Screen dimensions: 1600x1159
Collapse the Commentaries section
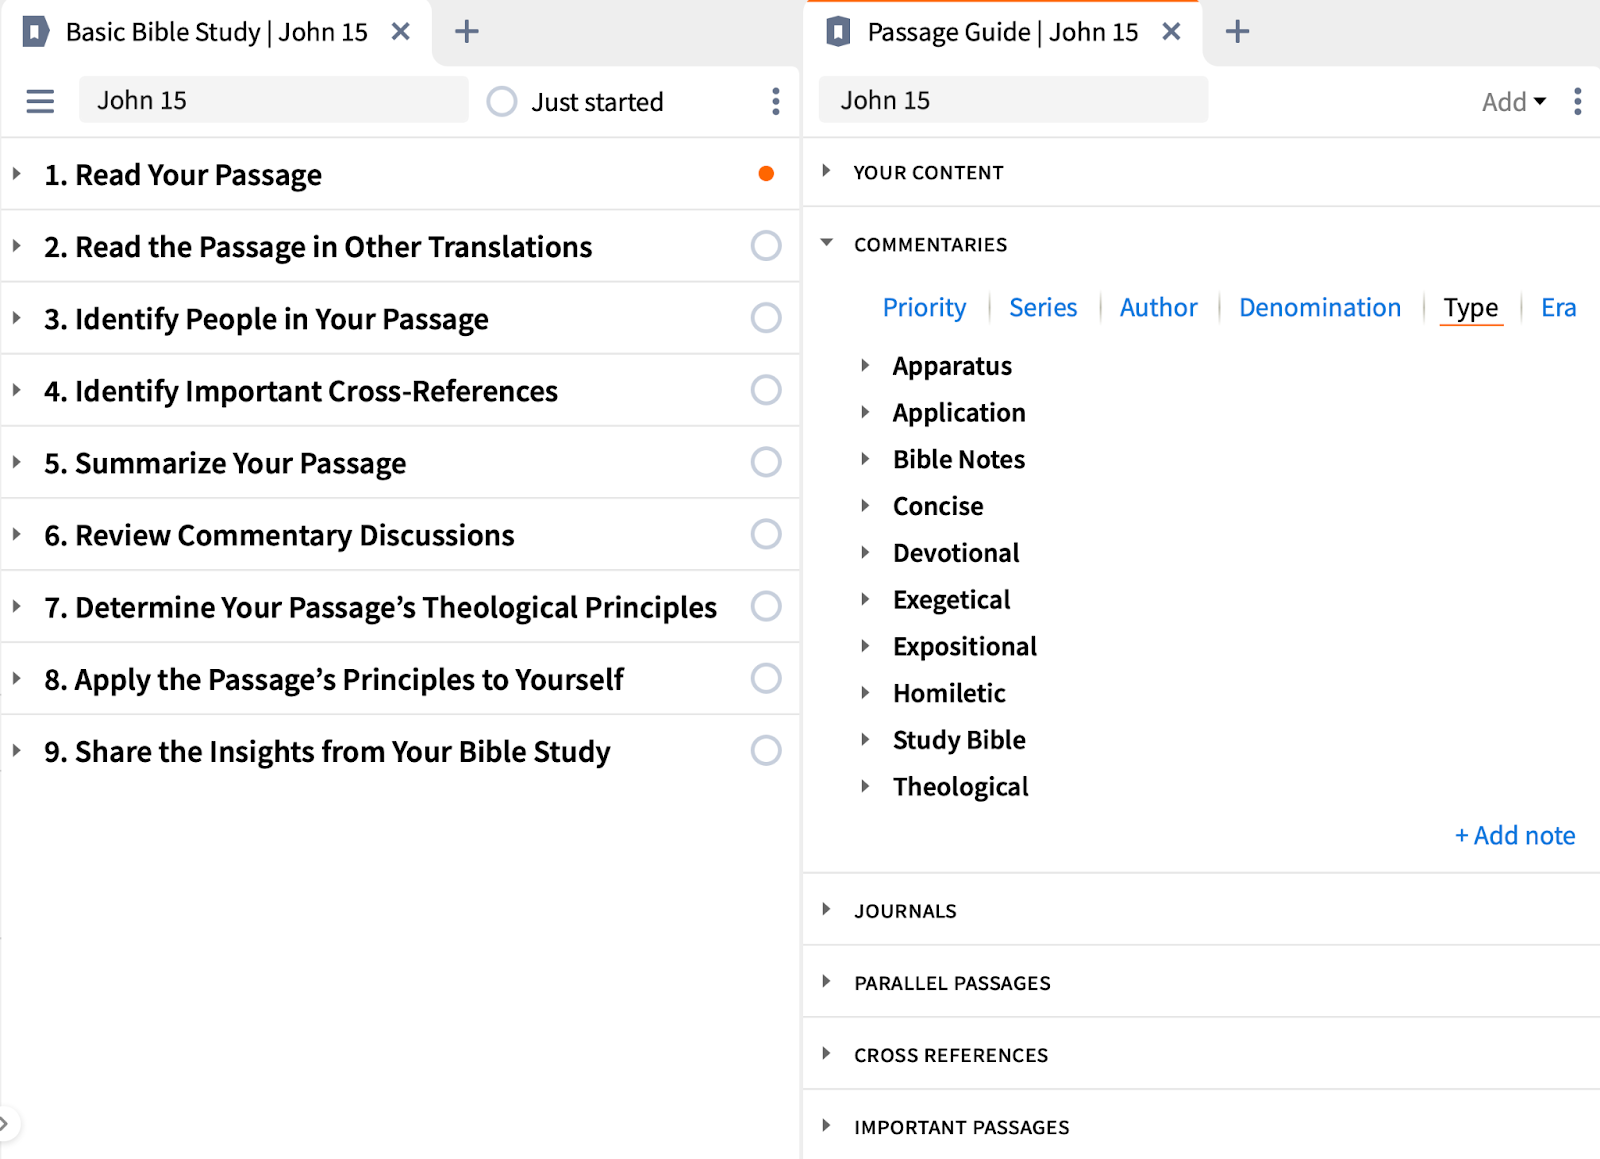(827, 243)
